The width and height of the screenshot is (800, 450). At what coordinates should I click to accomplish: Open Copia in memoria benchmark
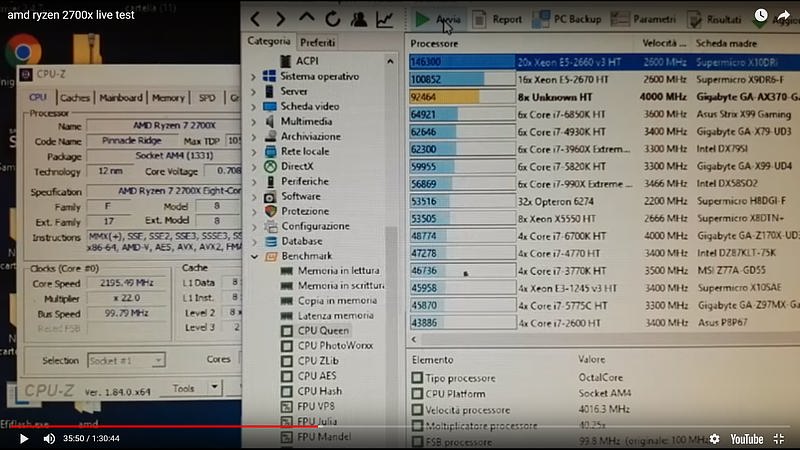point(337,301)
